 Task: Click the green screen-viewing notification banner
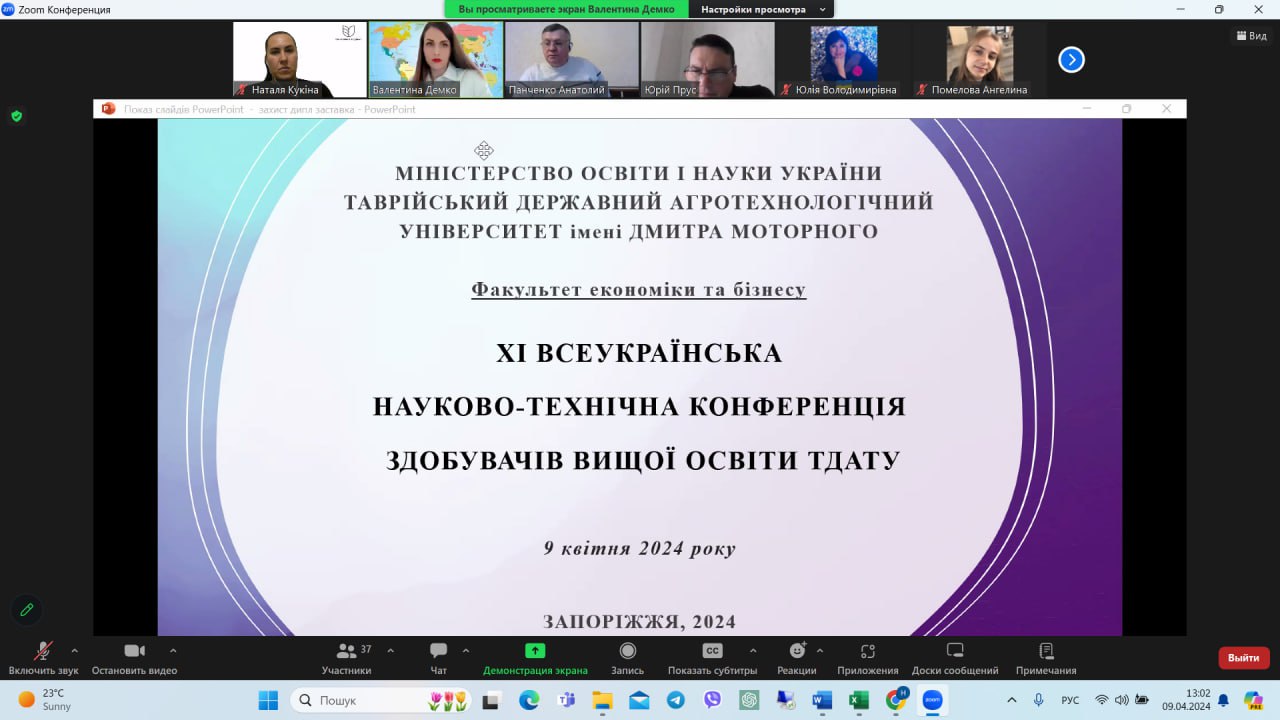pos(567,9)
